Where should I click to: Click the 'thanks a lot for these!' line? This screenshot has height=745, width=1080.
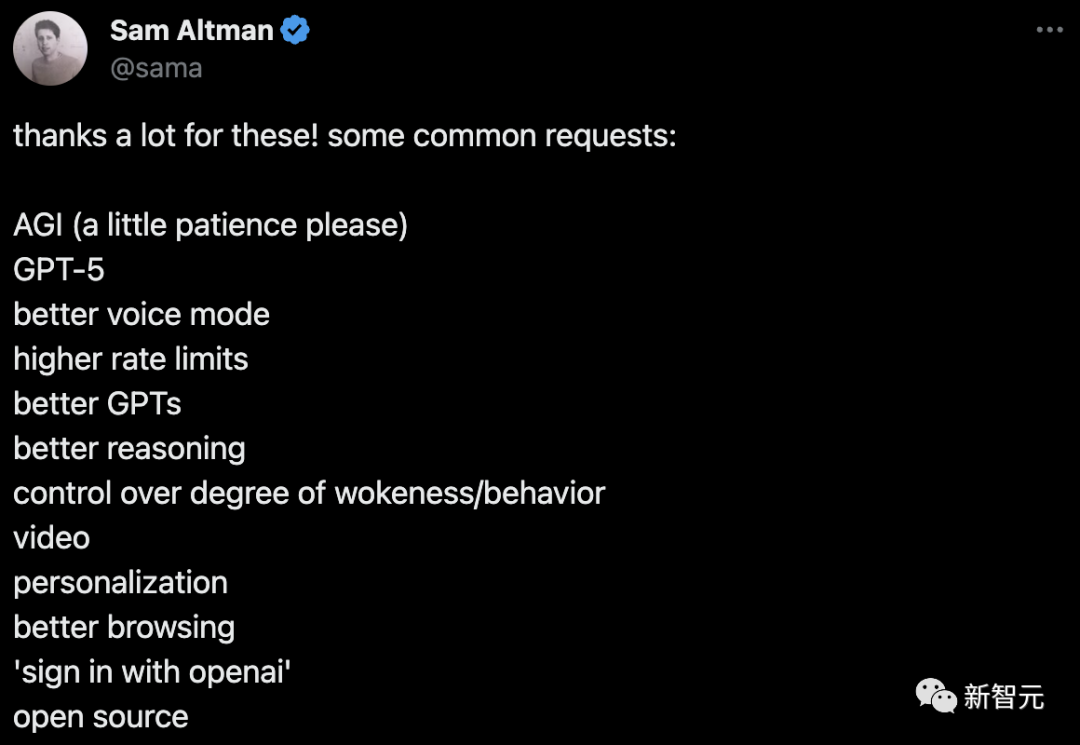[x=345, y=136]
